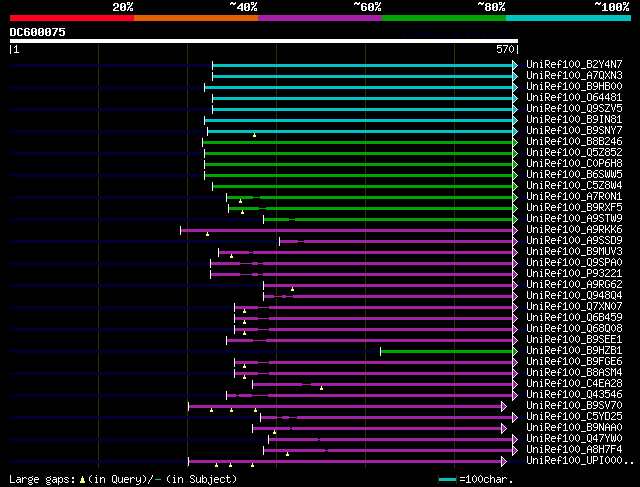The image size is (640, 487).
Task: Select the red 20% identity legend segment
Action: 72,18
